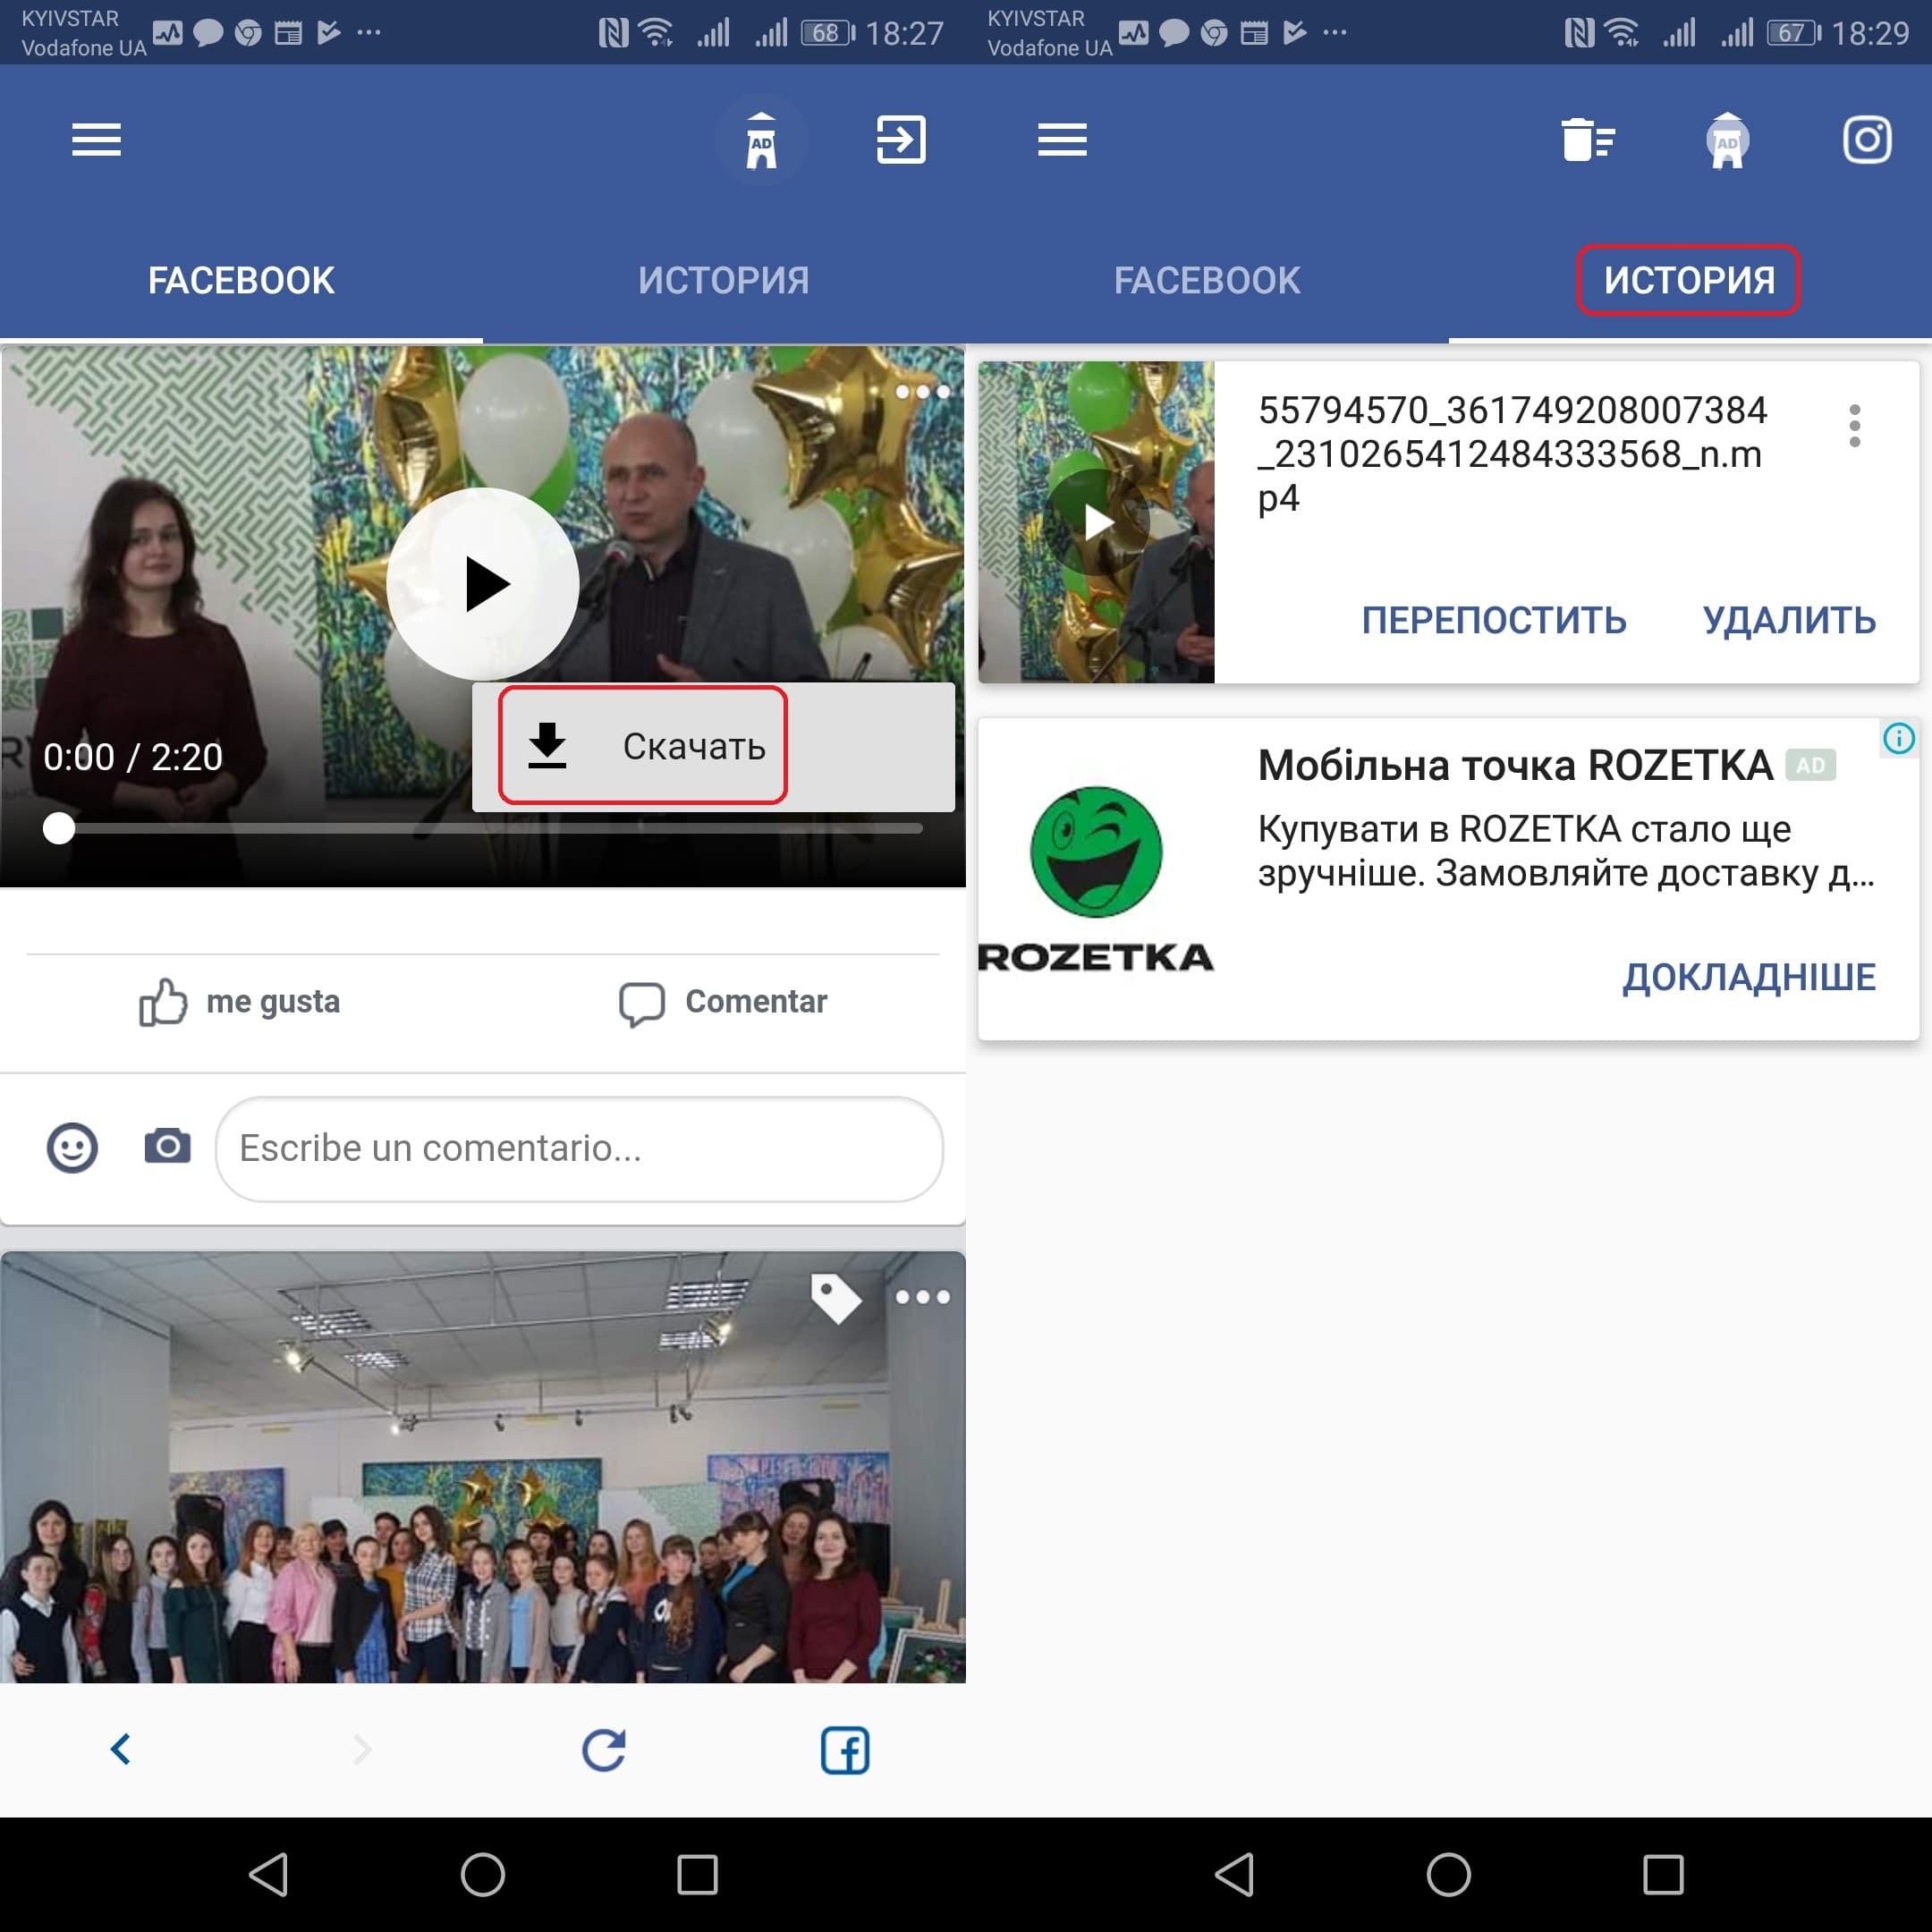Tap the delete-all trash list icon
This screenshot has height=1932, width=1932.
[1587, 139]
